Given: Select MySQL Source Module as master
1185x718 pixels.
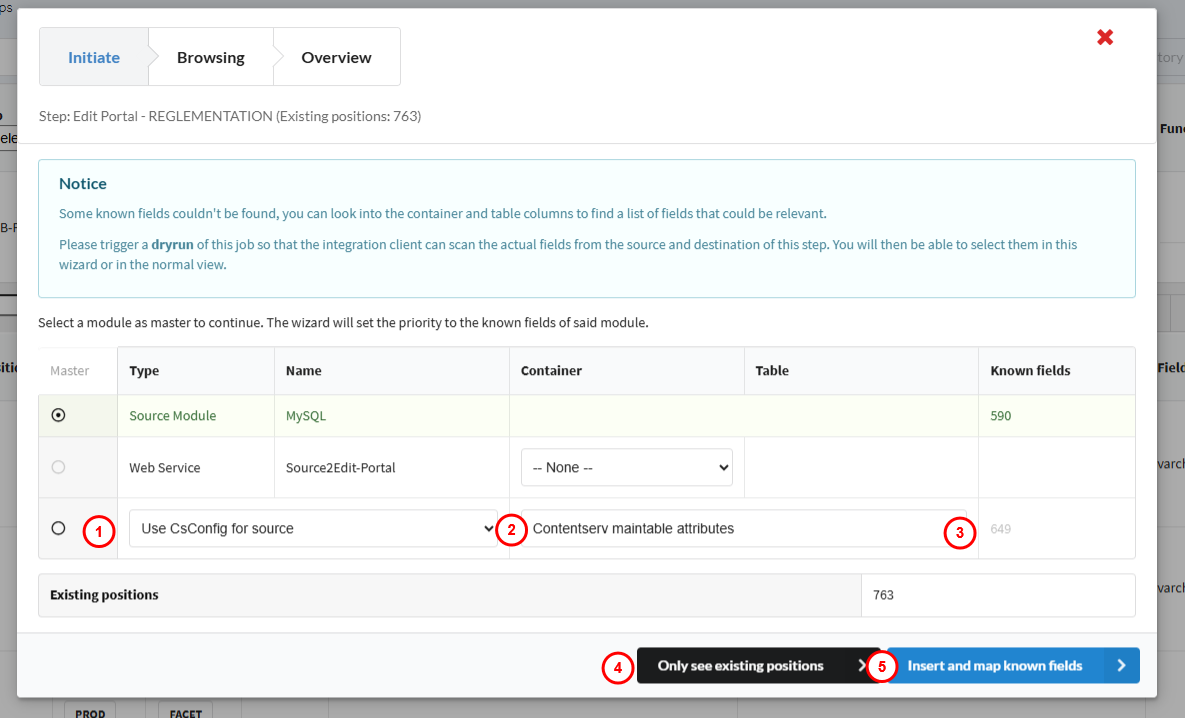Looking at the screenshot, I should pyautogui.click(x=58, y=416).
